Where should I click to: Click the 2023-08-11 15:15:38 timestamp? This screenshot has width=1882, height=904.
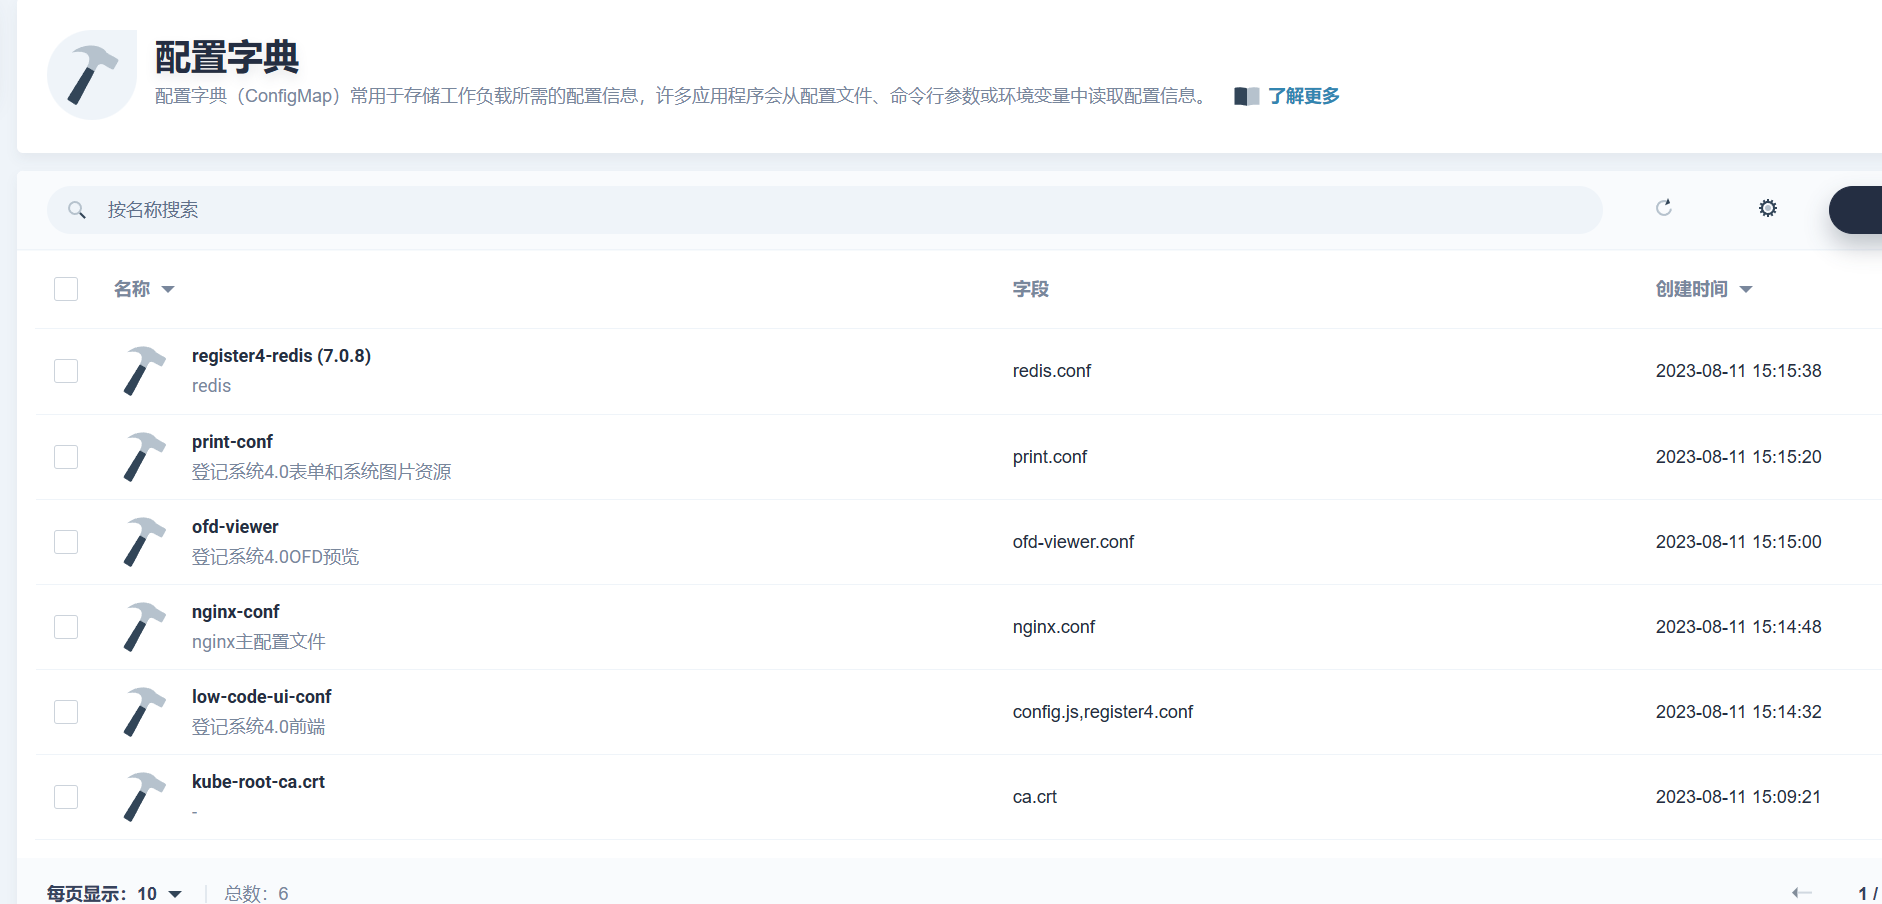point(1739,371)
